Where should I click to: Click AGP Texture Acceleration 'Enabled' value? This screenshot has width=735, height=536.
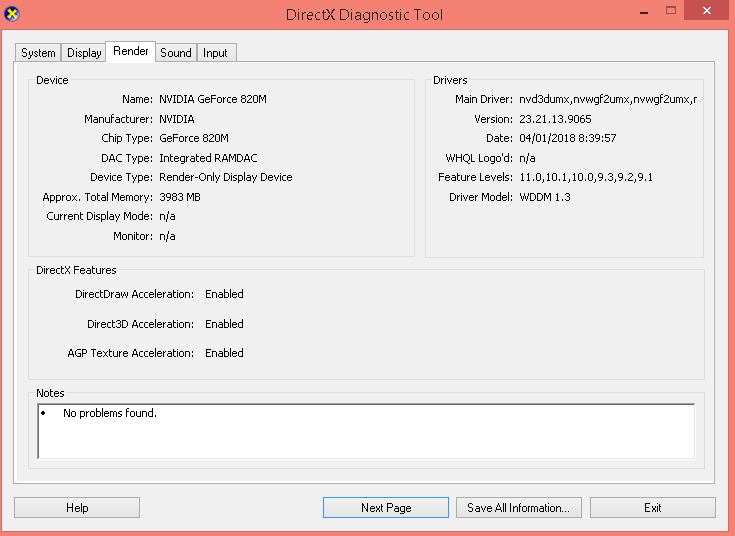pyautogui.click(x=224, y=353)
